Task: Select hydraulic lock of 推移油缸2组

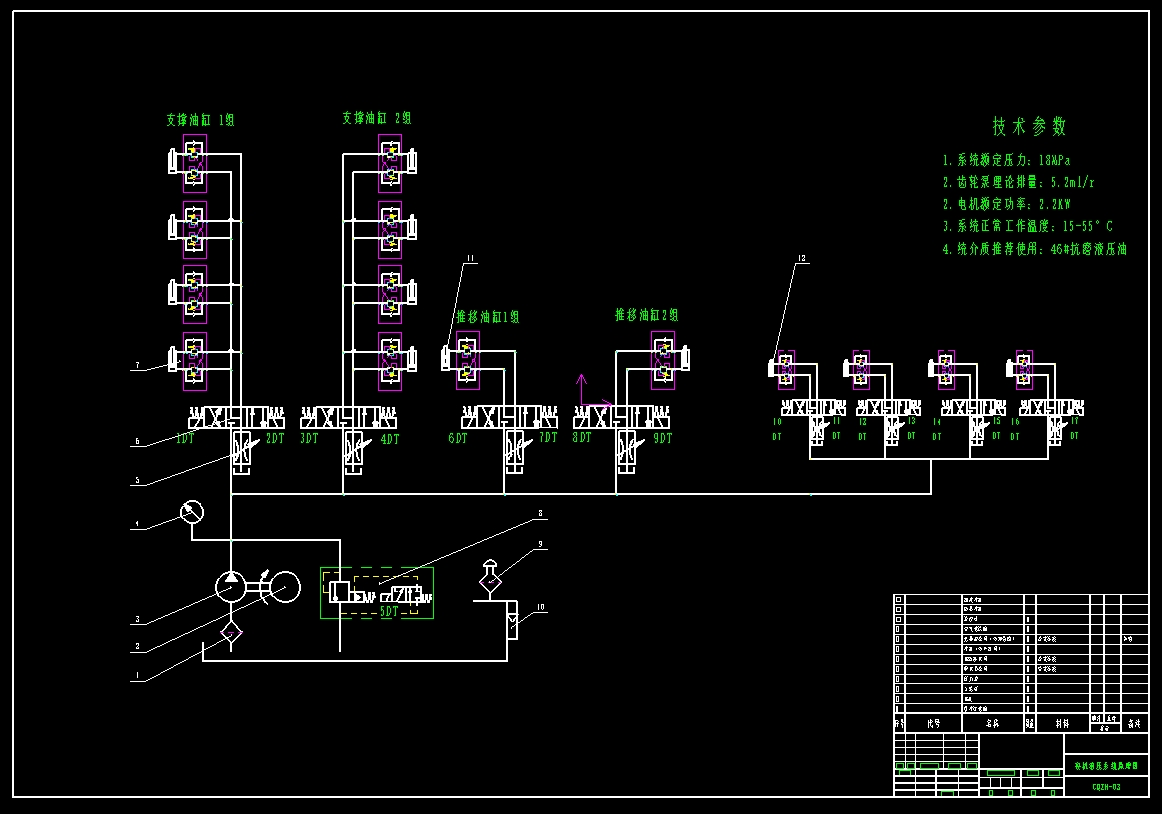Action: 663,360
